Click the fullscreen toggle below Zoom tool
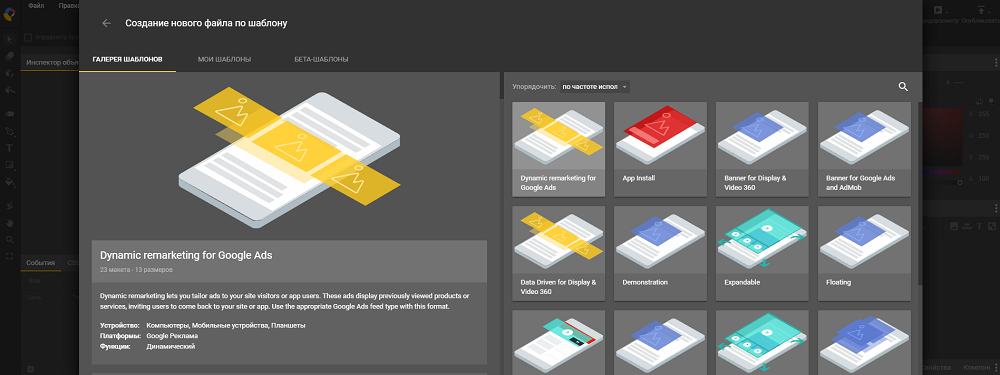The height and width of the screenshot is (375, 1000). 10,256
